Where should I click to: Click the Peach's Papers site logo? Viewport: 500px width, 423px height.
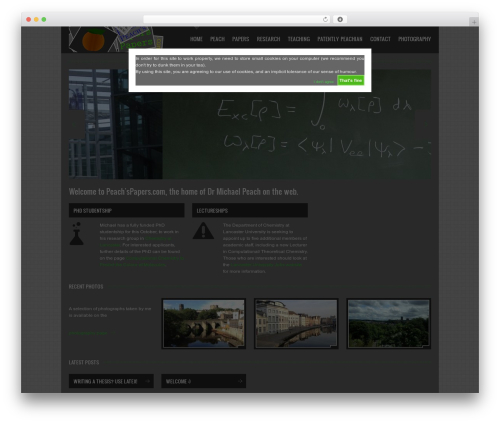(116, 39)
